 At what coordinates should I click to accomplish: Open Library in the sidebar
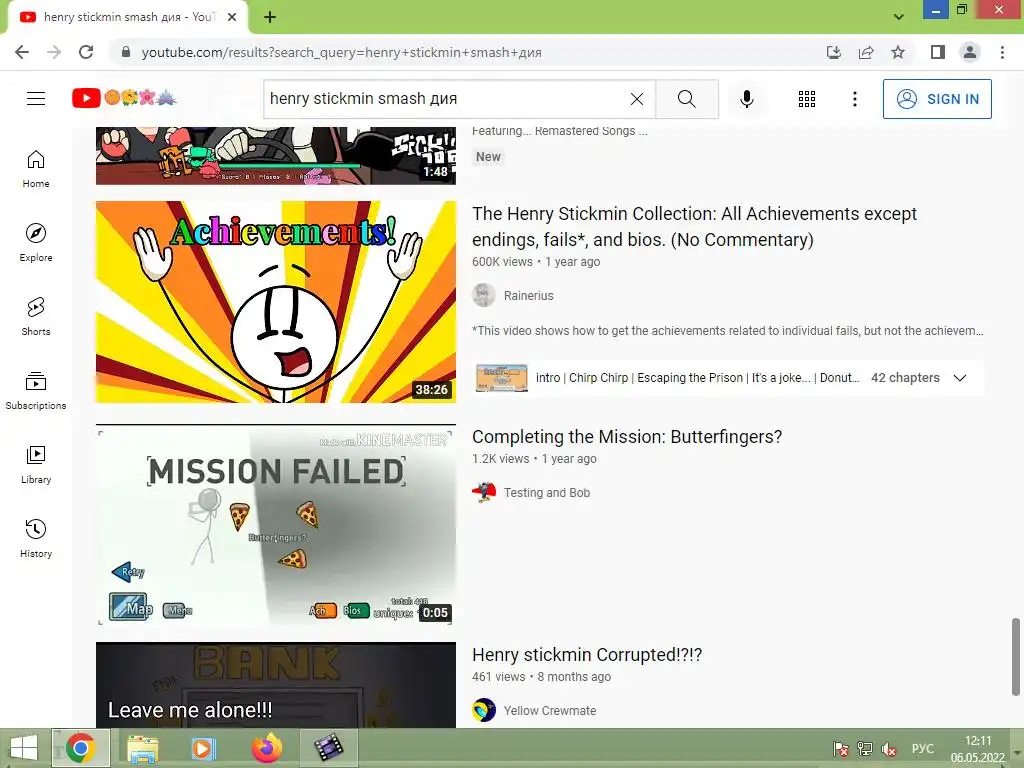point(36,464)
